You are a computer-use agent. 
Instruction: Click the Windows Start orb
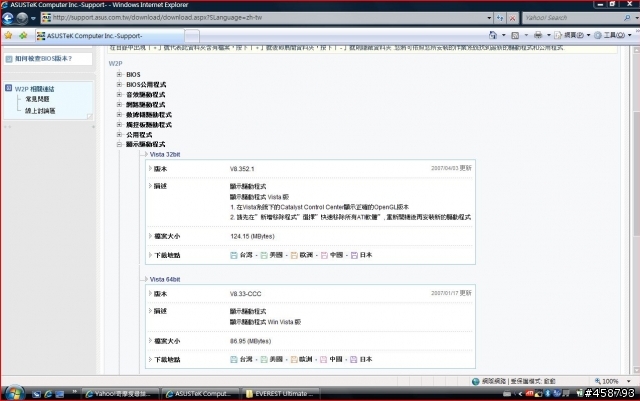click(14, 393)
